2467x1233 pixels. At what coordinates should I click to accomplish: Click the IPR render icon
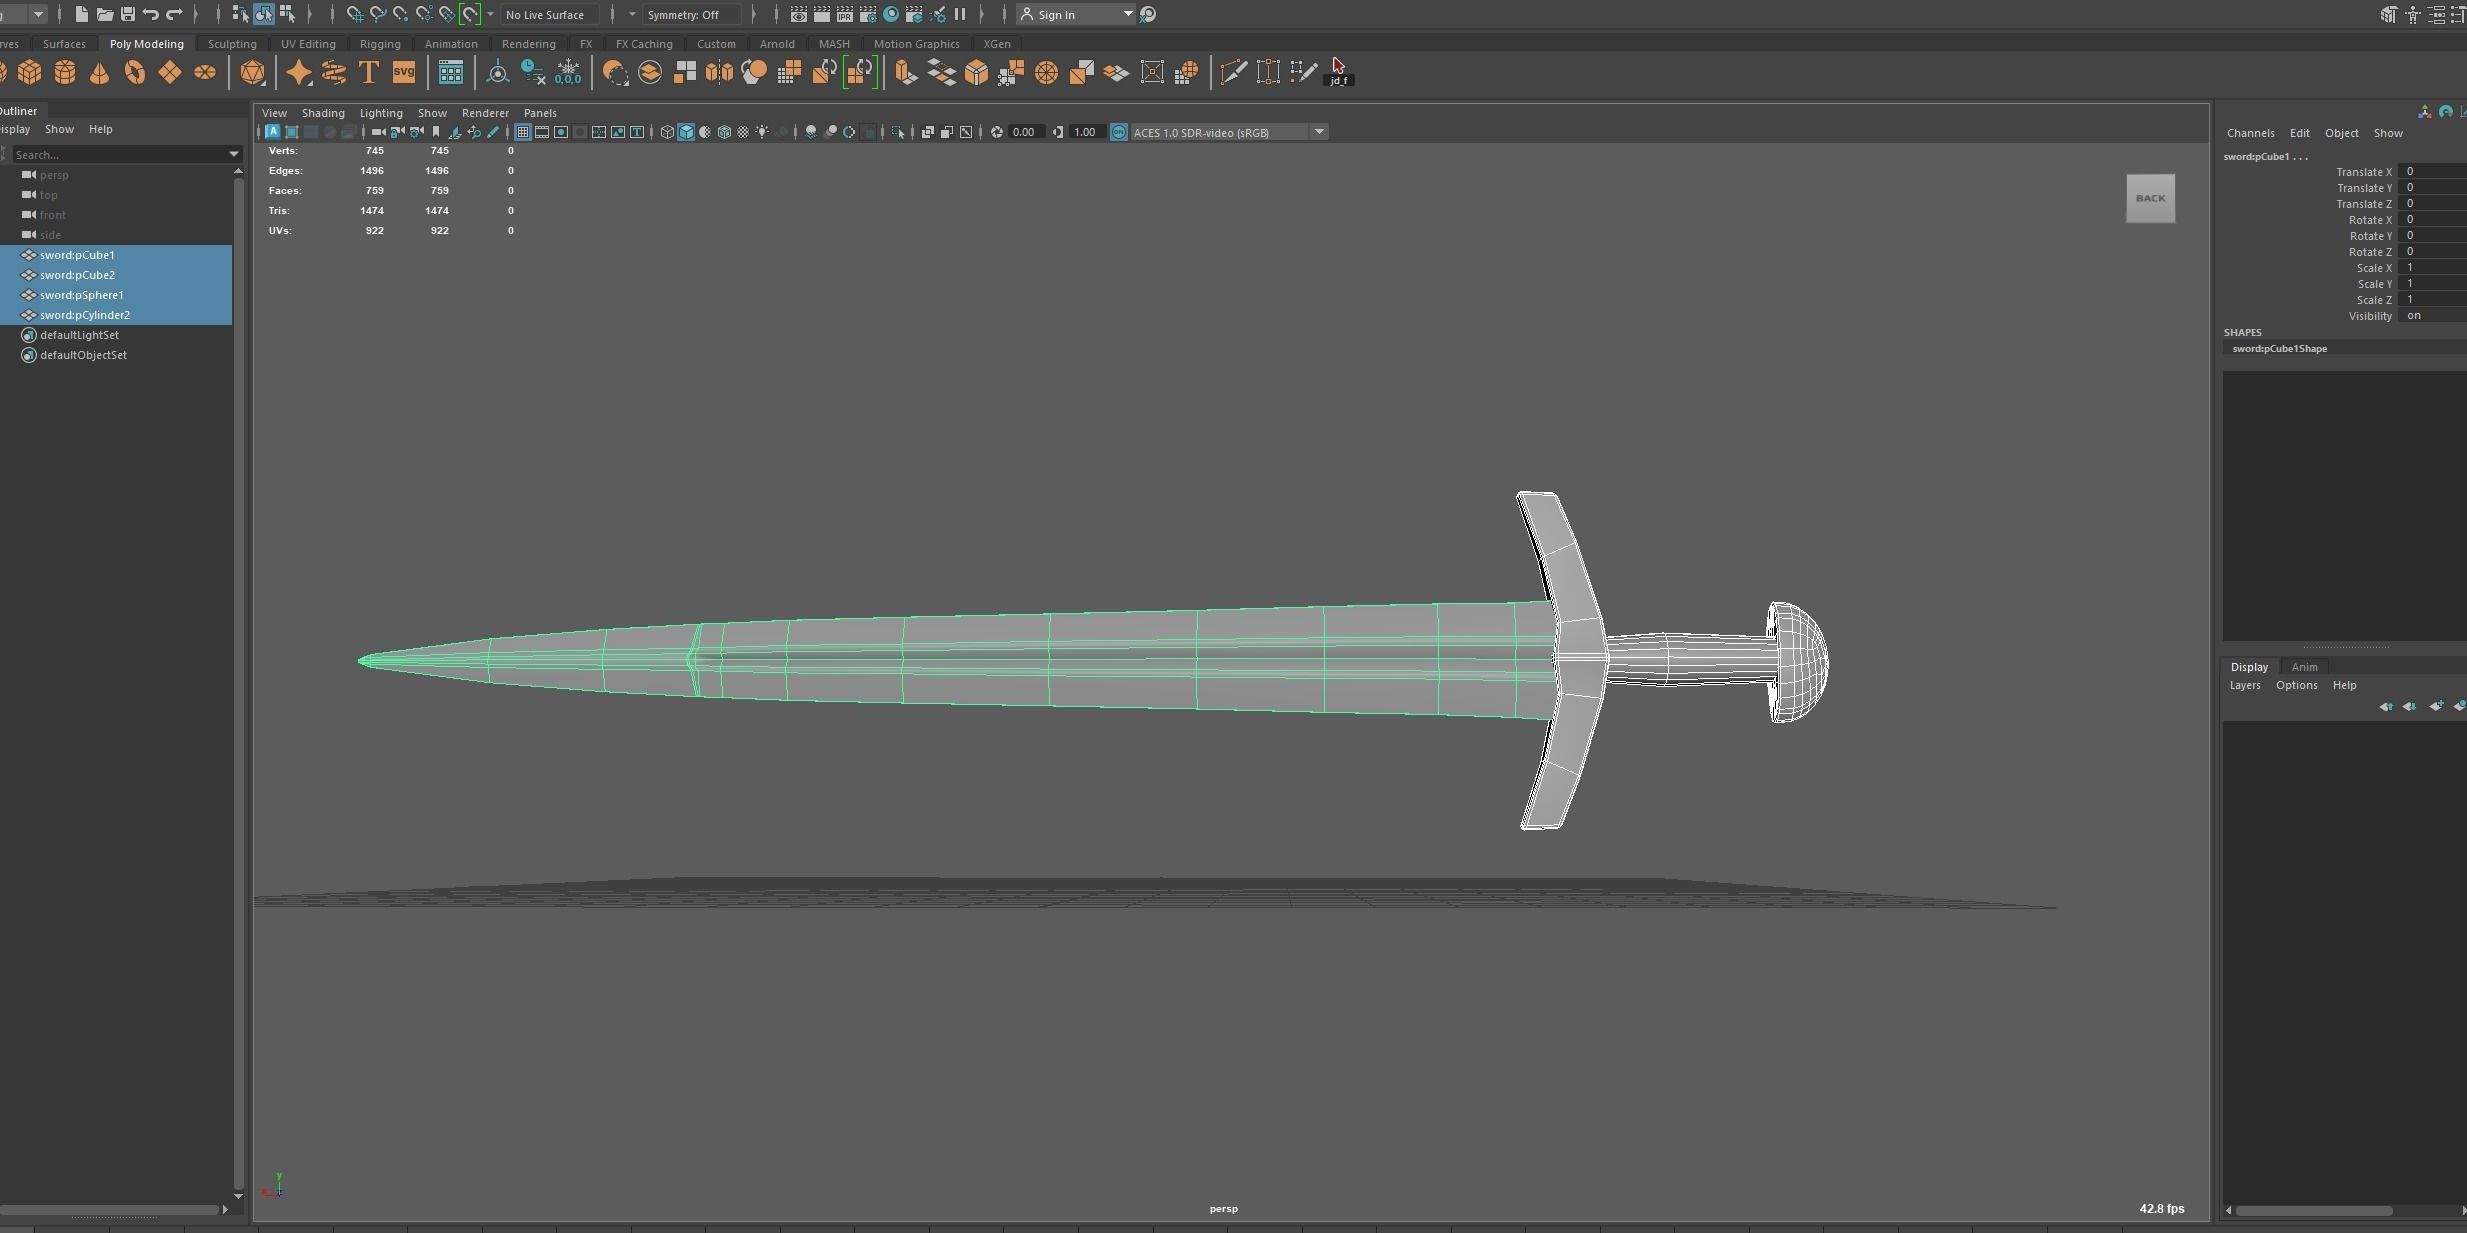tap(845, 14)
